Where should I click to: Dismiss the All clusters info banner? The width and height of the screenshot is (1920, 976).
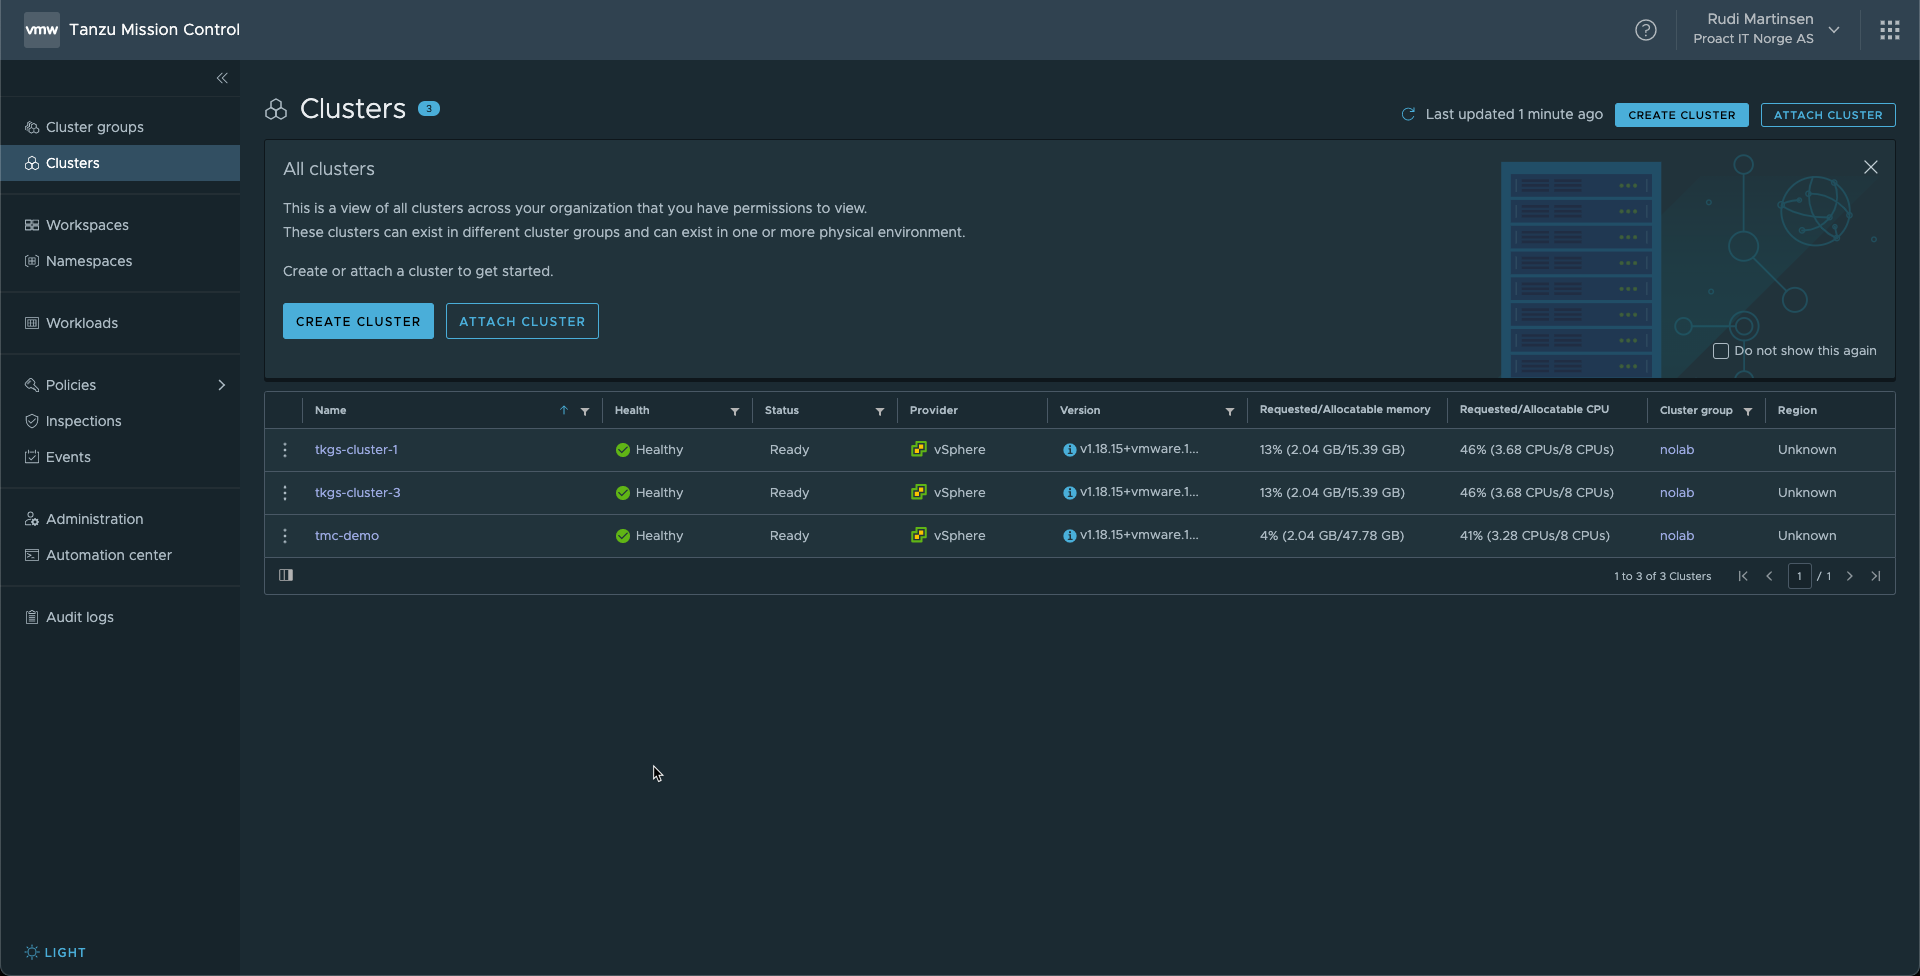(x=1870, y=167)
